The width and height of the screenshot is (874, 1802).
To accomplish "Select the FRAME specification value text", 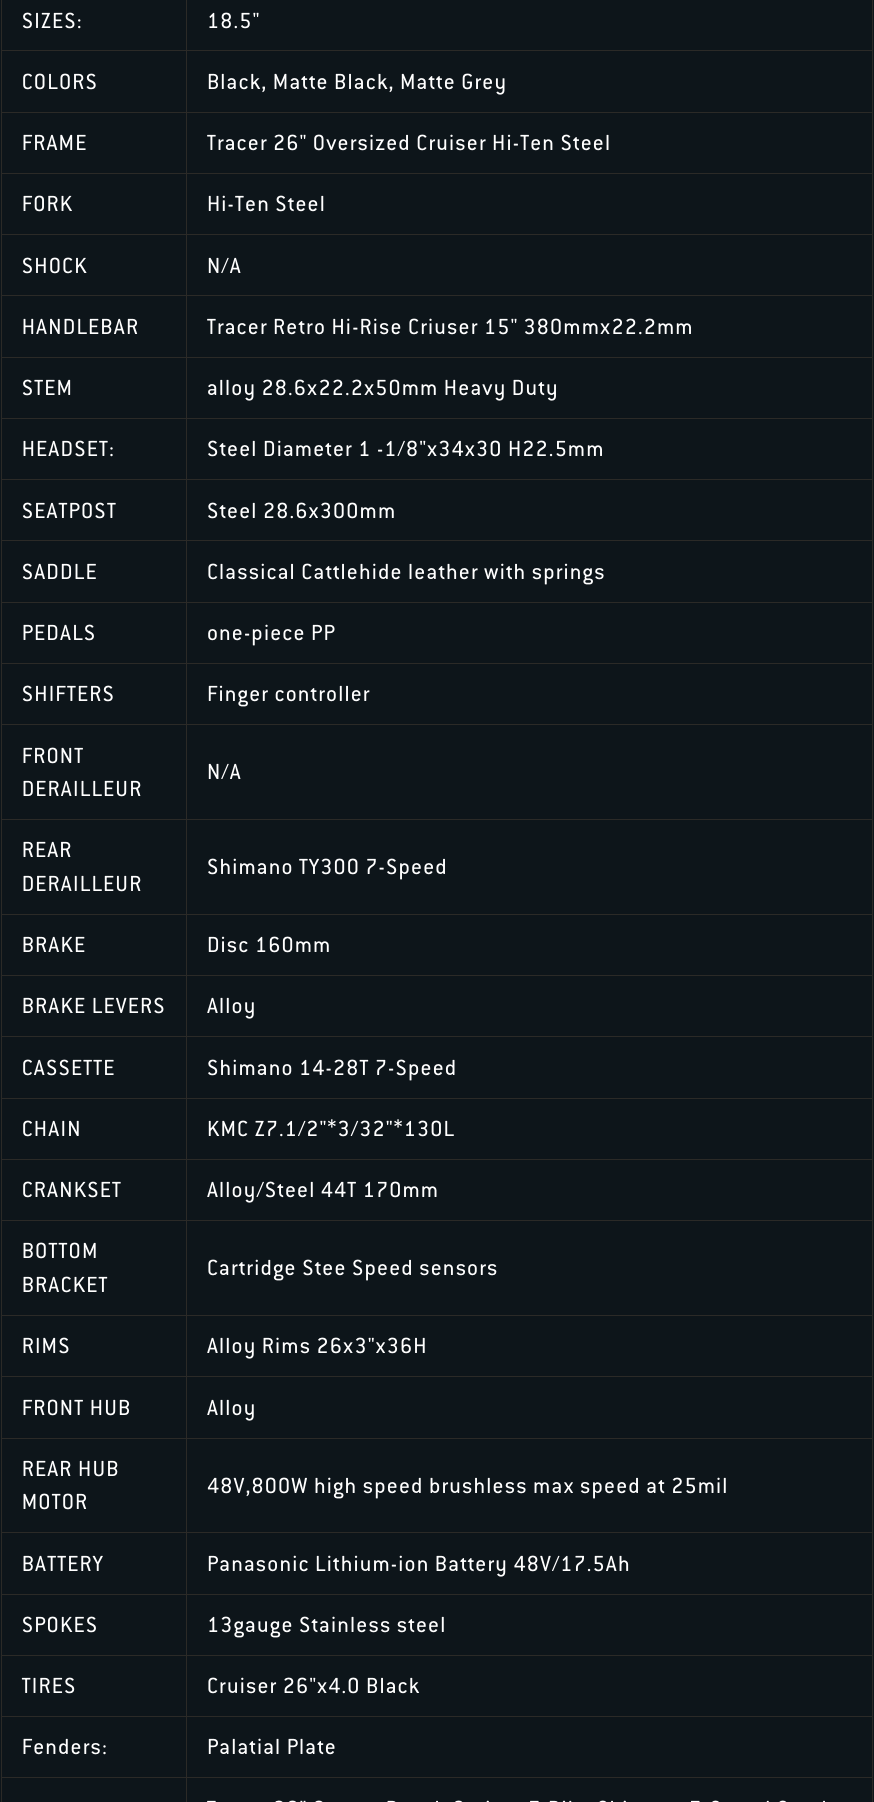I will (408, 143).
